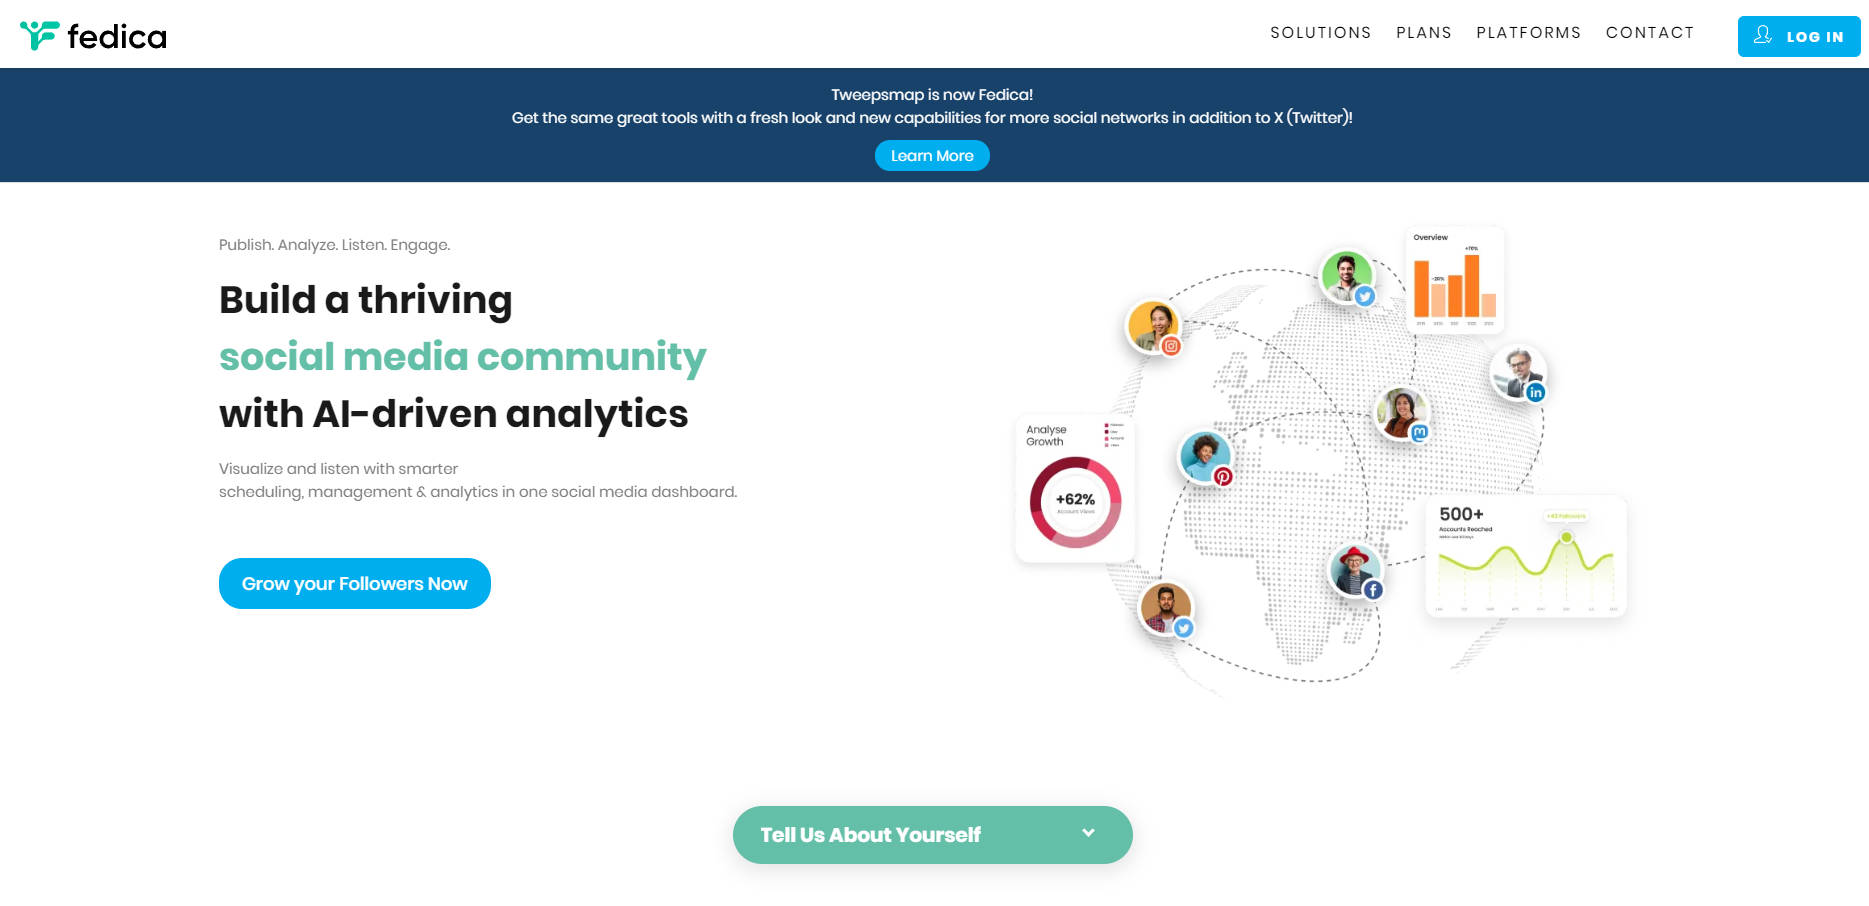Click the Fedica logo
The image size is (1869, 906).
click(93, 36)
